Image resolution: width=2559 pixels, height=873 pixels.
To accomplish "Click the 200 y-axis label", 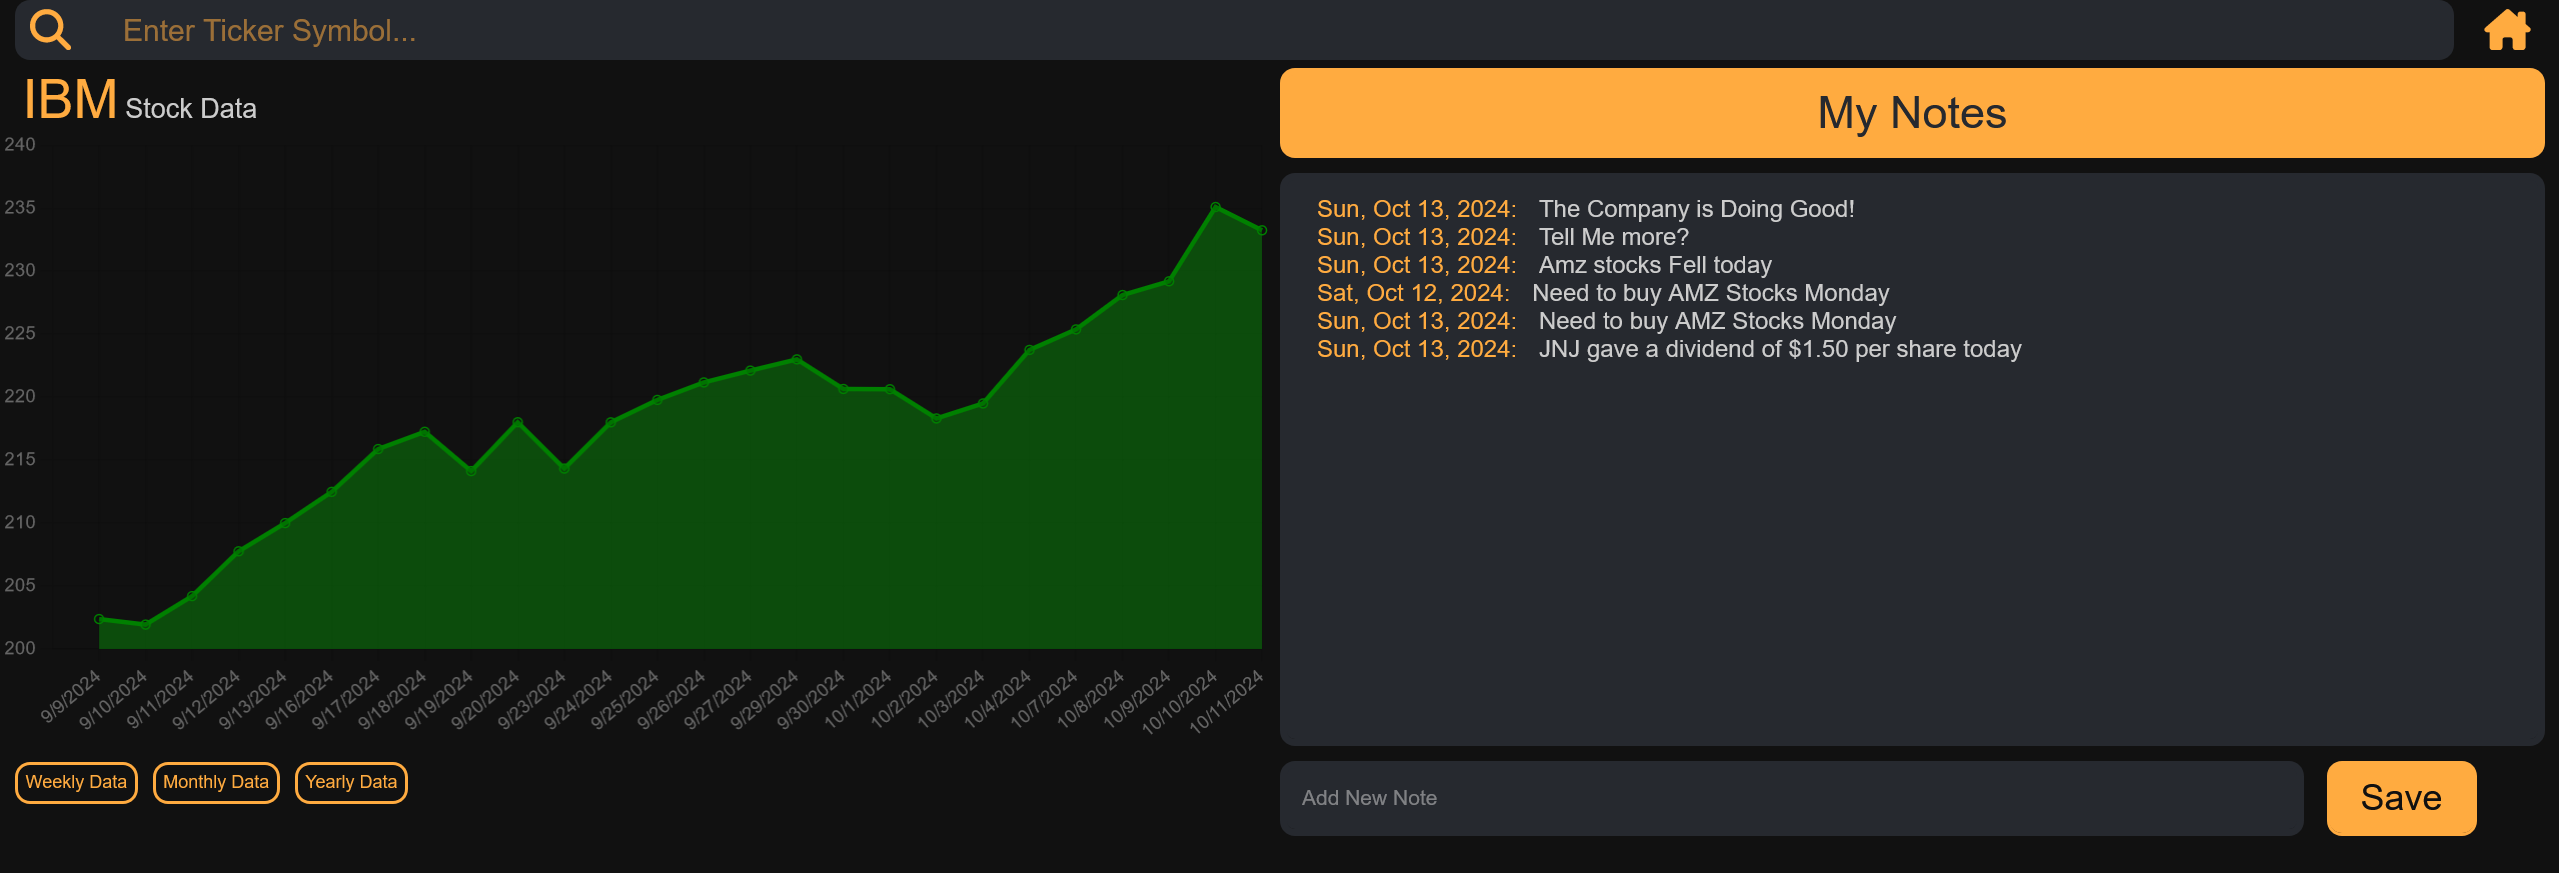I will [20, 648].
